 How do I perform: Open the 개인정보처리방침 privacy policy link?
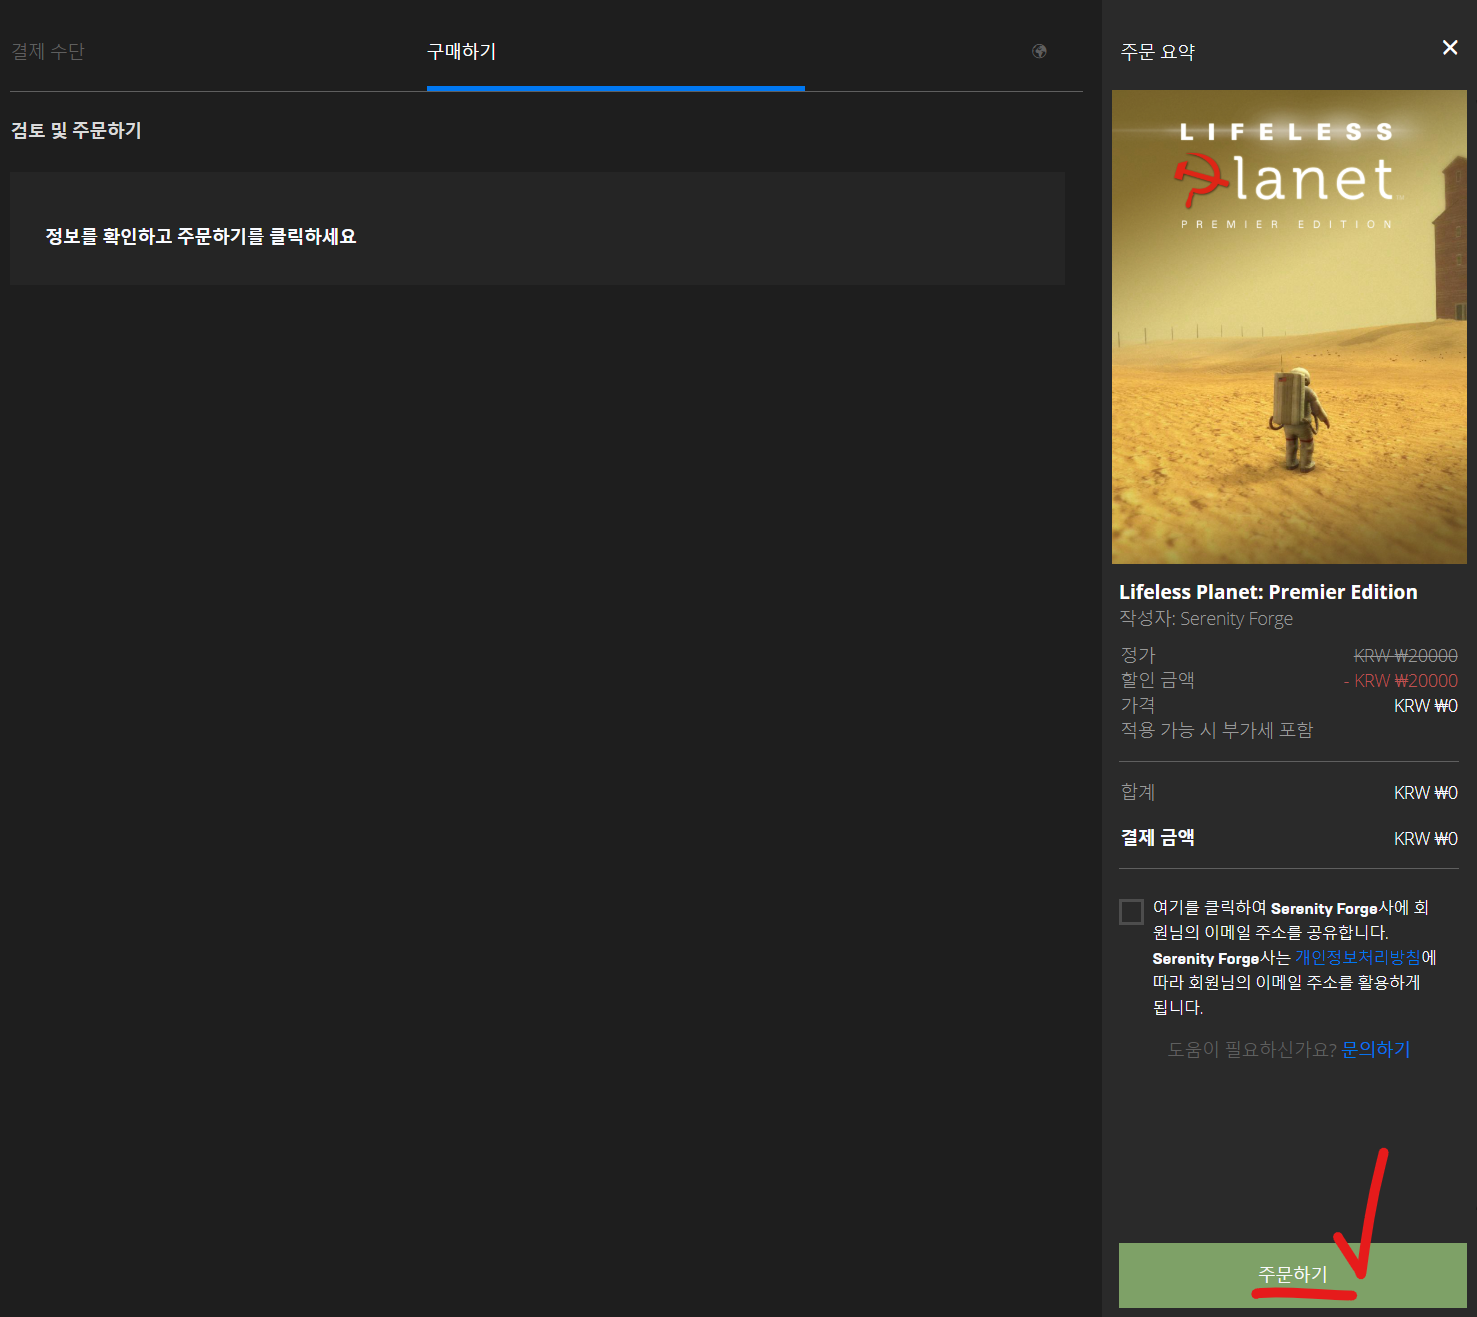(x=1358, y=958)
